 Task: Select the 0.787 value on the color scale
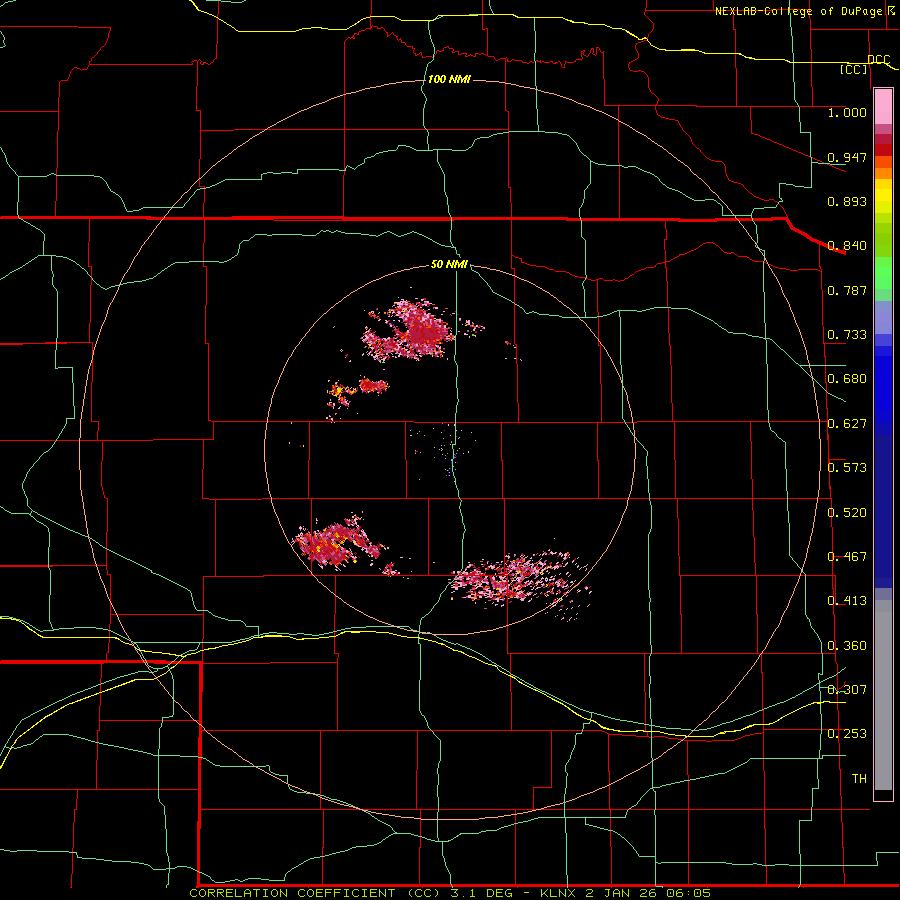pyautogui.click(x=847, y=290)
